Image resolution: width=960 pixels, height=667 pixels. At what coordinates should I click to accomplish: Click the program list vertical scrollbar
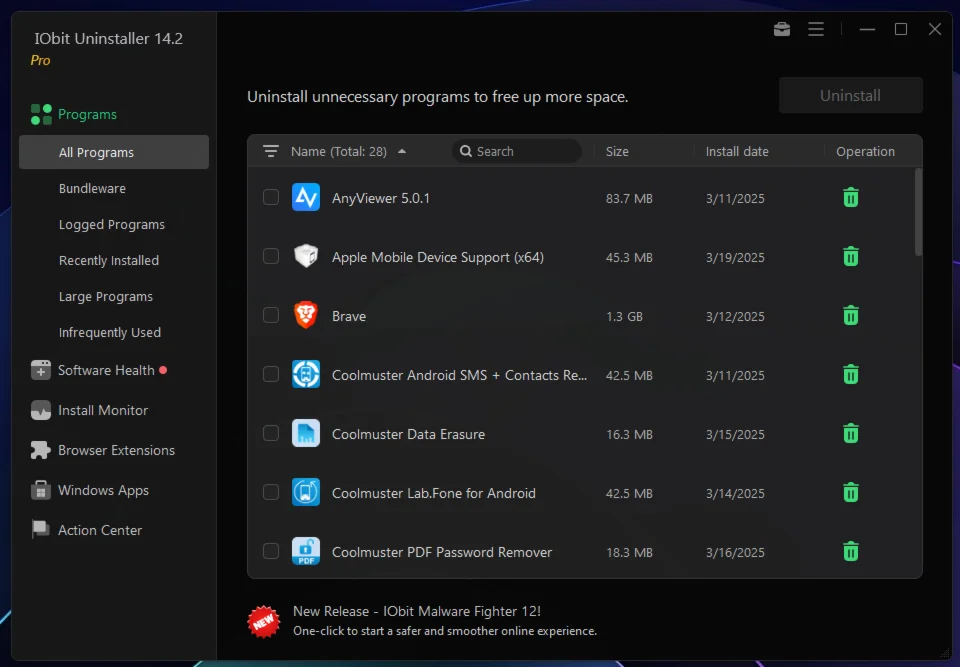(918, 212)
